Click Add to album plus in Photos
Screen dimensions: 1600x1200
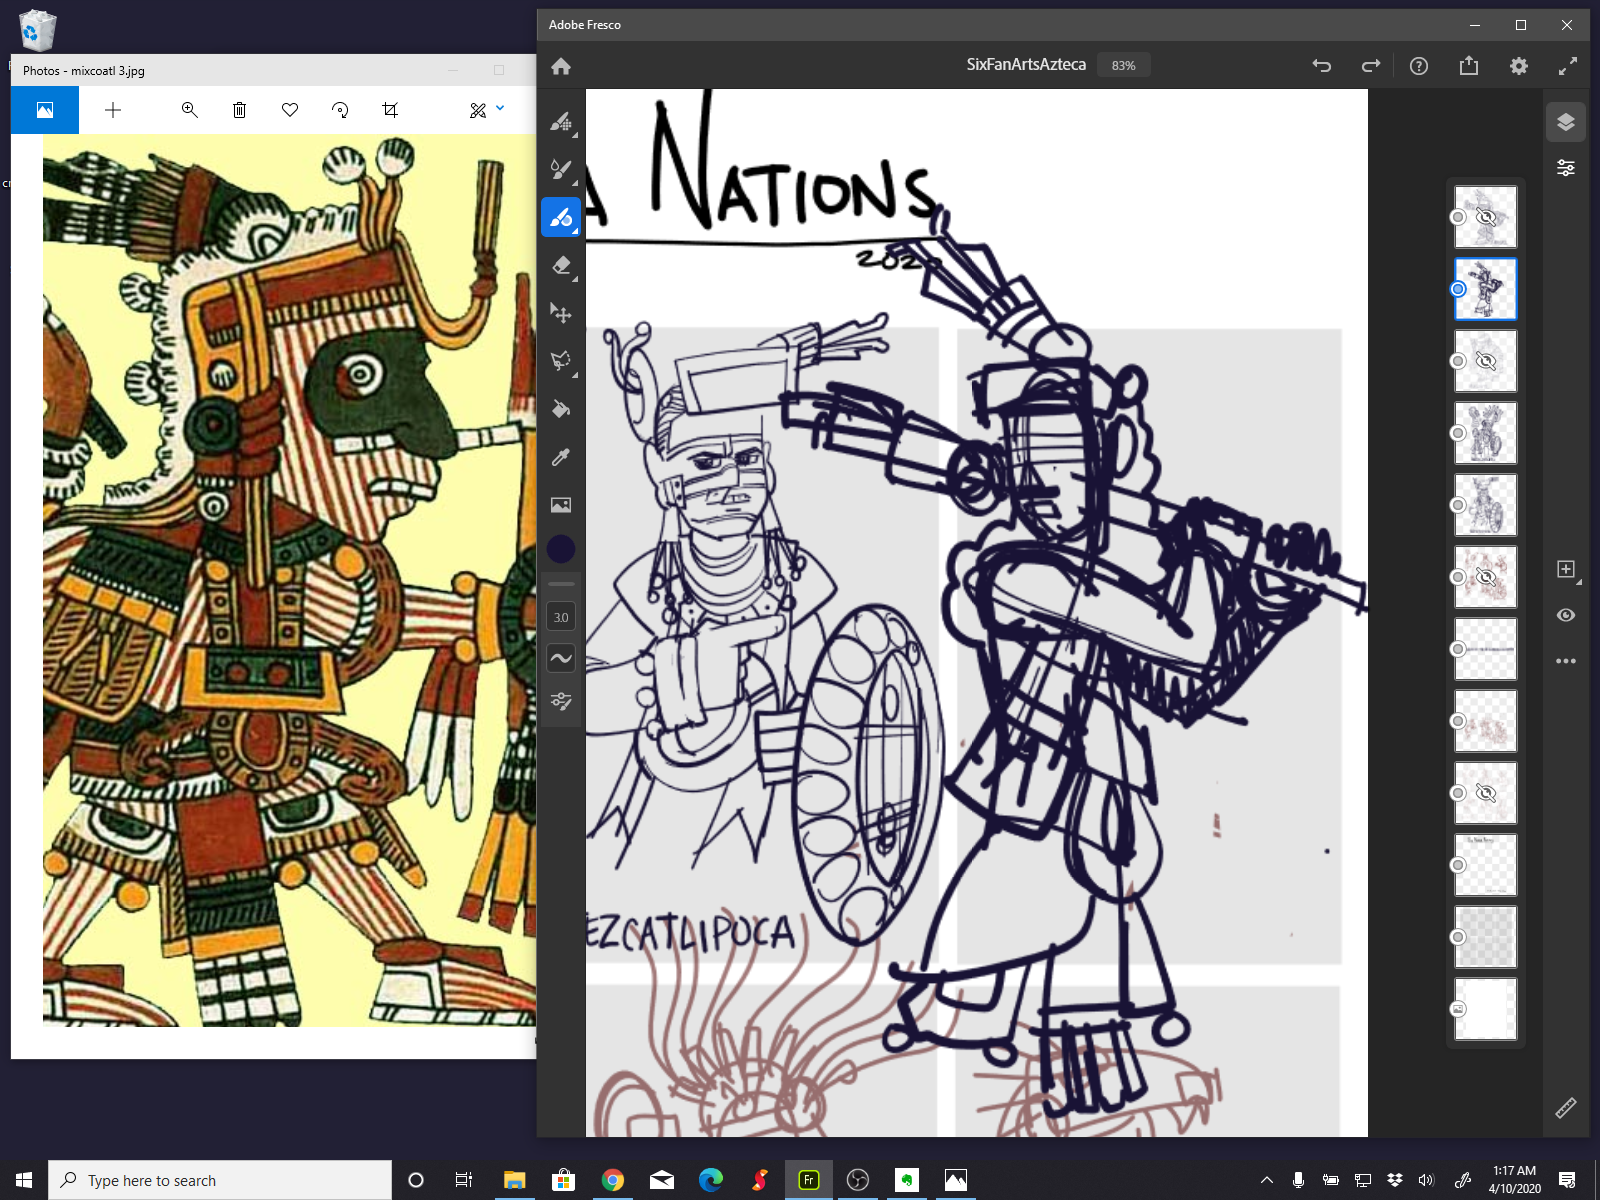(x=113, y=110)
